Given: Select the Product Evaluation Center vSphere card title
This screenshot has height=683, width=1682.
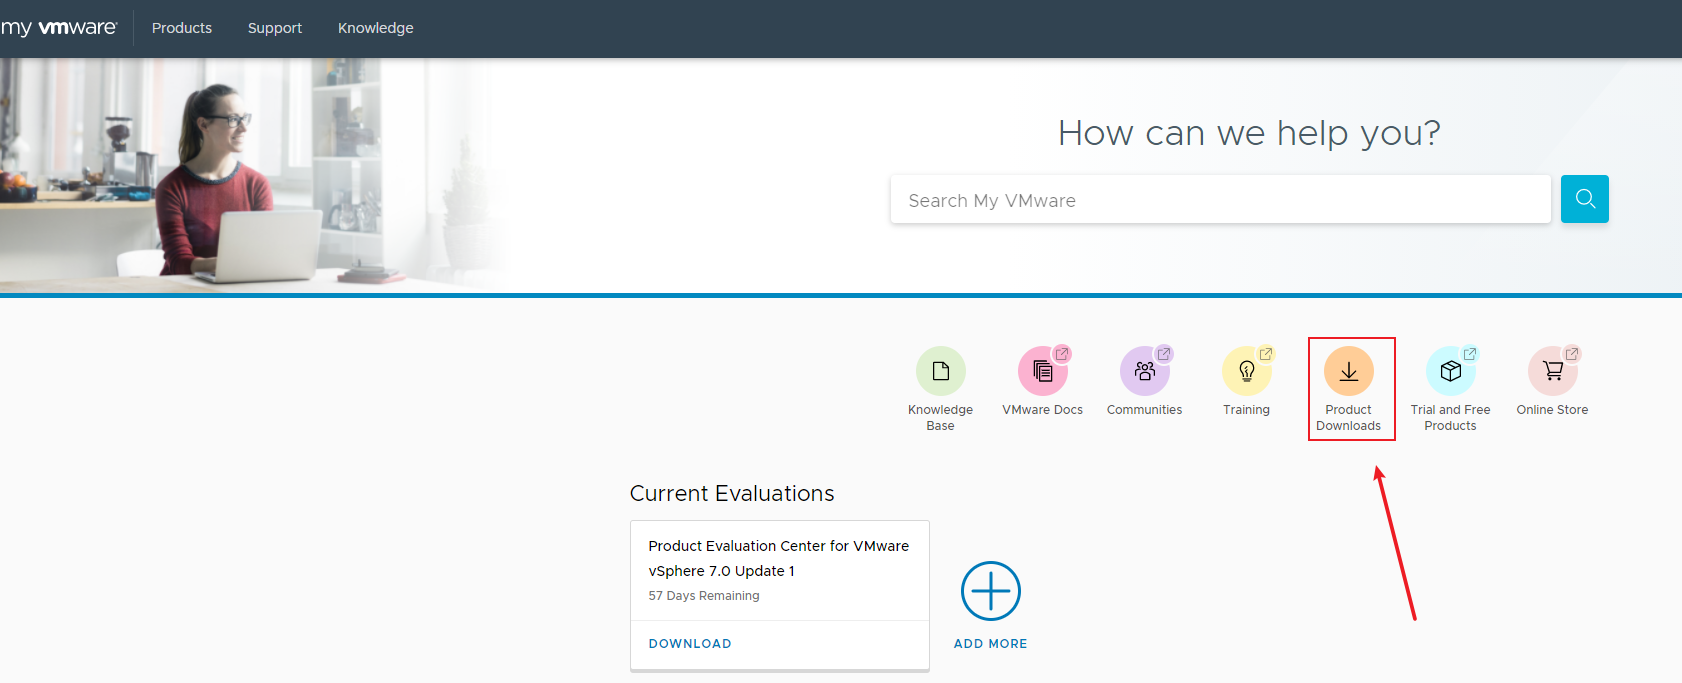Looking at the screenshot, I should [x=778, y=558].
